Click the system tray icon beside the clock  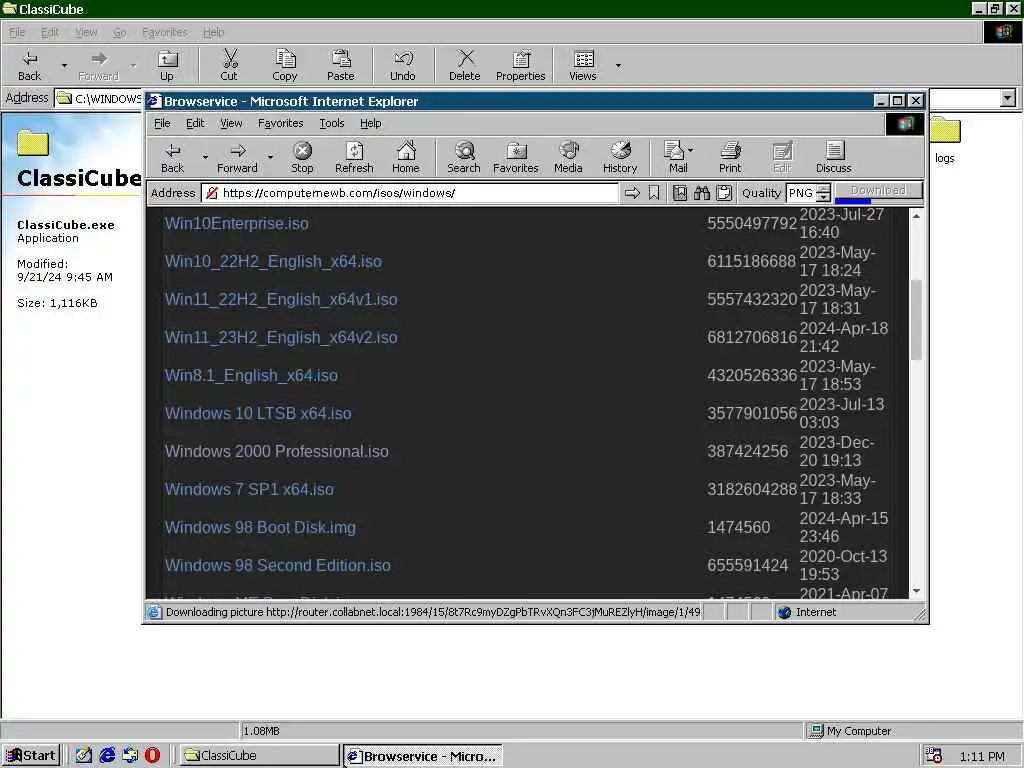pos(934,756)
